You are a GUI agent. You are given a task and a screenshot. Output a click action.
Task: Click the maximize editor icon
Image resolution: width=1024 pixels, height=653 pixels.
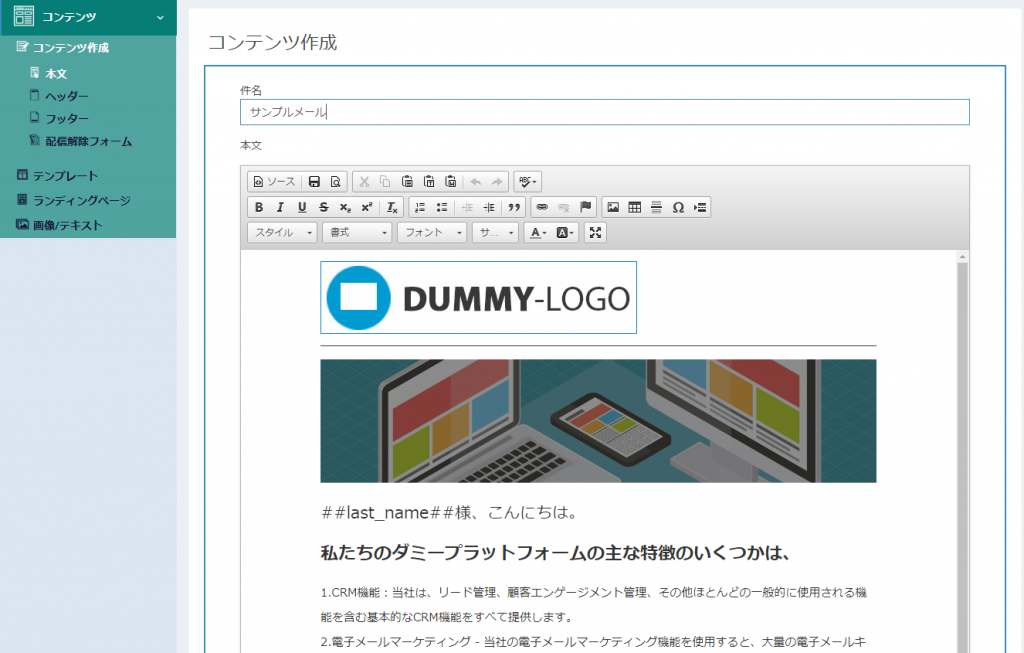[595, 232]
